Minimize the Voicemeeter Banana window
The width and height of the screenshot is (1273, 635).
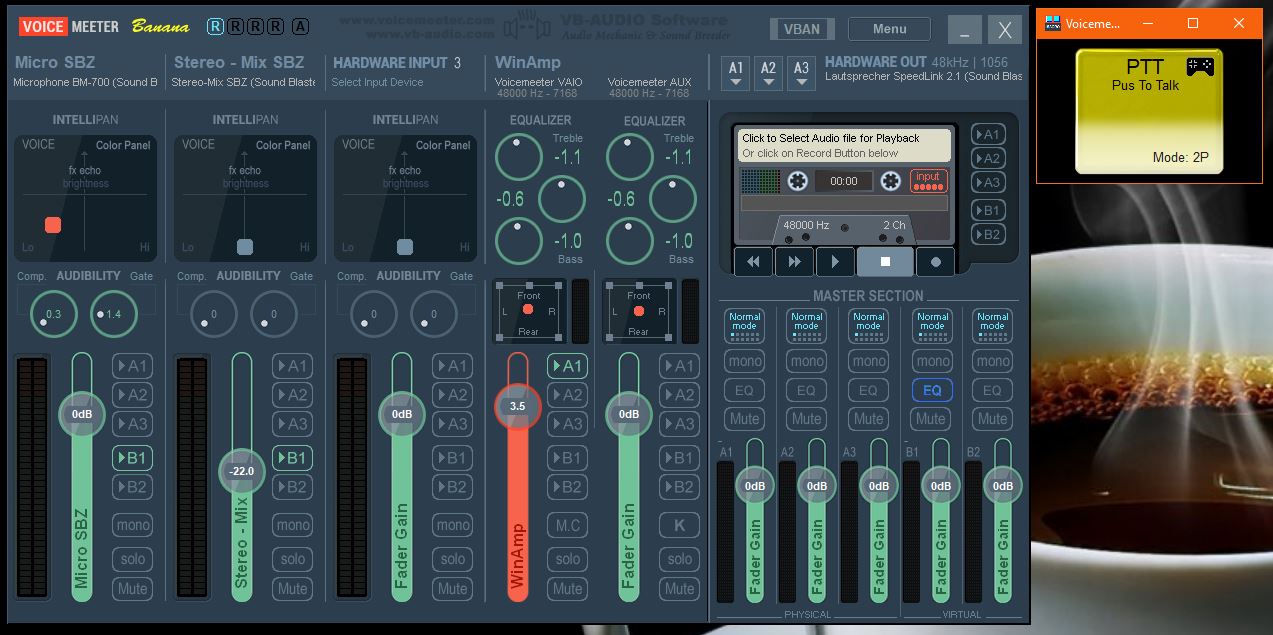[964, 30]
